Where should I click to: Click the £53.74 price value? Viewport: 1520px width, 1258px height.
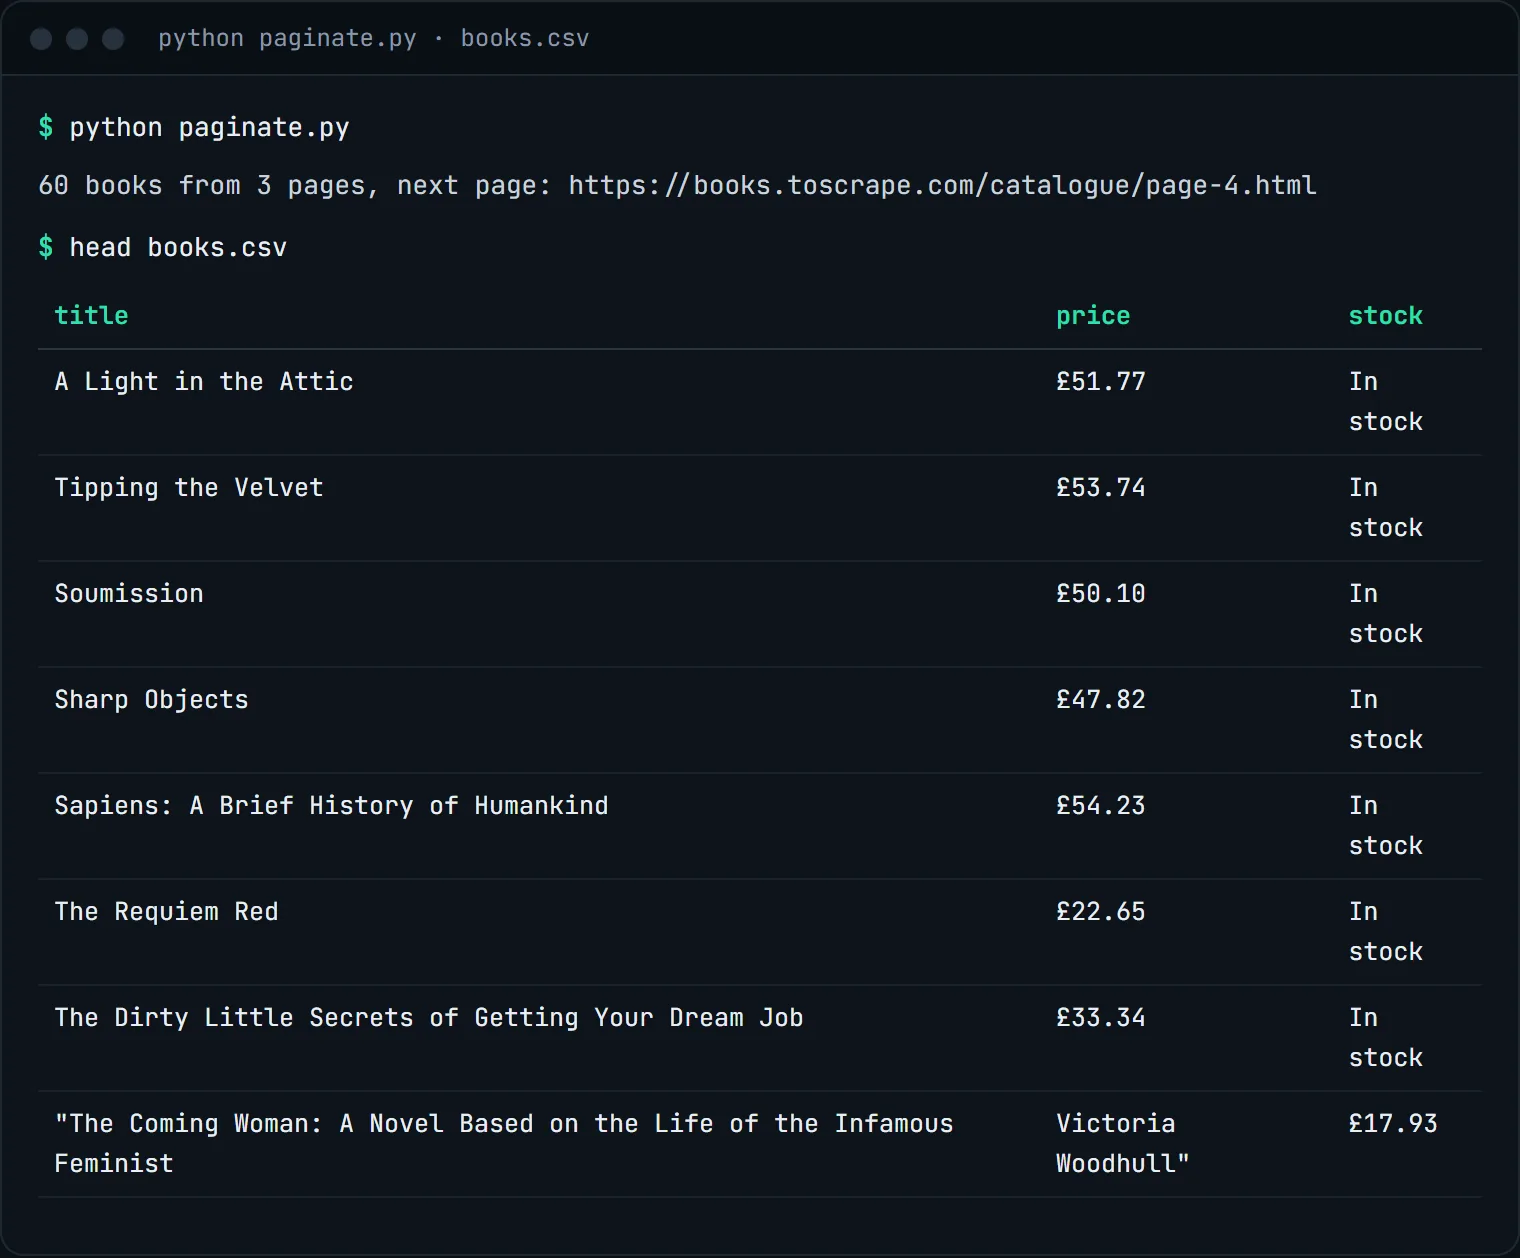pyautogui.click(x=1101, y=488)
